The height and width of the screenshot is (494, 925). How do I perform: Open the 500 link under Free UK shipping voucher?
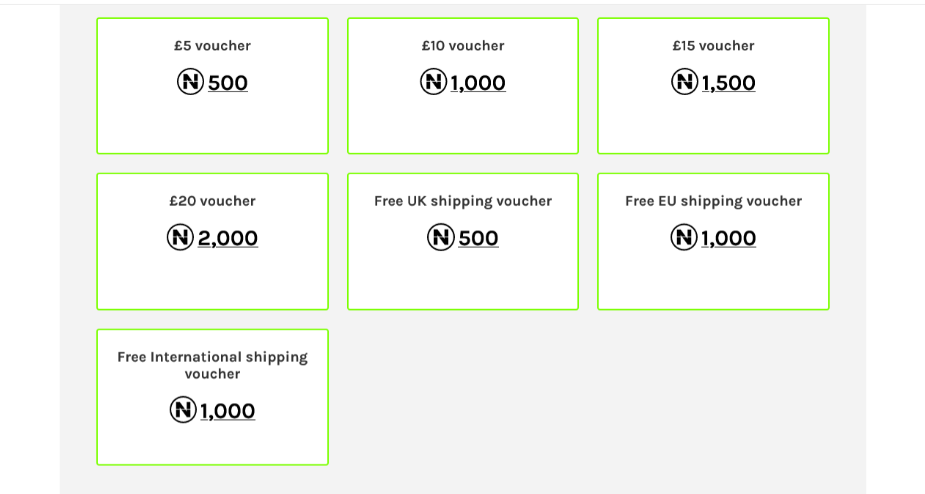478,238
